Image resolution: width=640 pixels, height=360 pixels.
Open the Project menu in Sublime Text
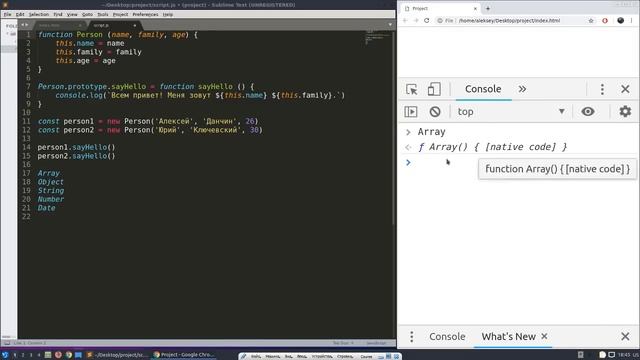pyautogui.click(x=120, y=14)
